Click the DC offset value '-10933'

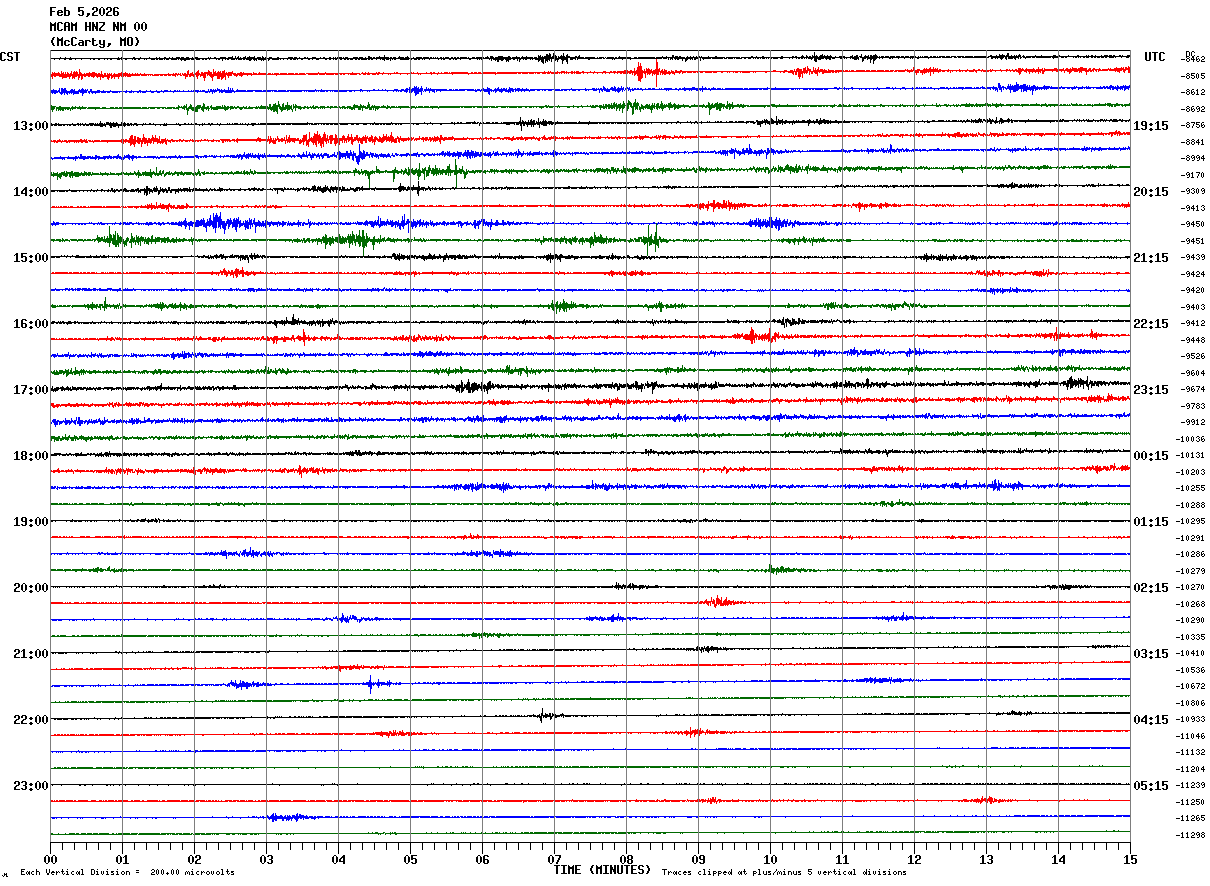[x=1192, y=719]
